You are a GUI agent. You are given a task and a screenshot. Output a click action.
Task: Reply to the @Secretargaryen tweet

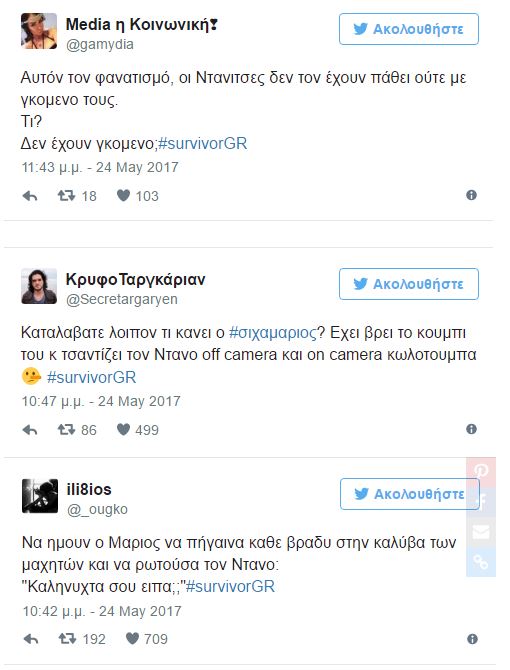(x=30, y=430)
